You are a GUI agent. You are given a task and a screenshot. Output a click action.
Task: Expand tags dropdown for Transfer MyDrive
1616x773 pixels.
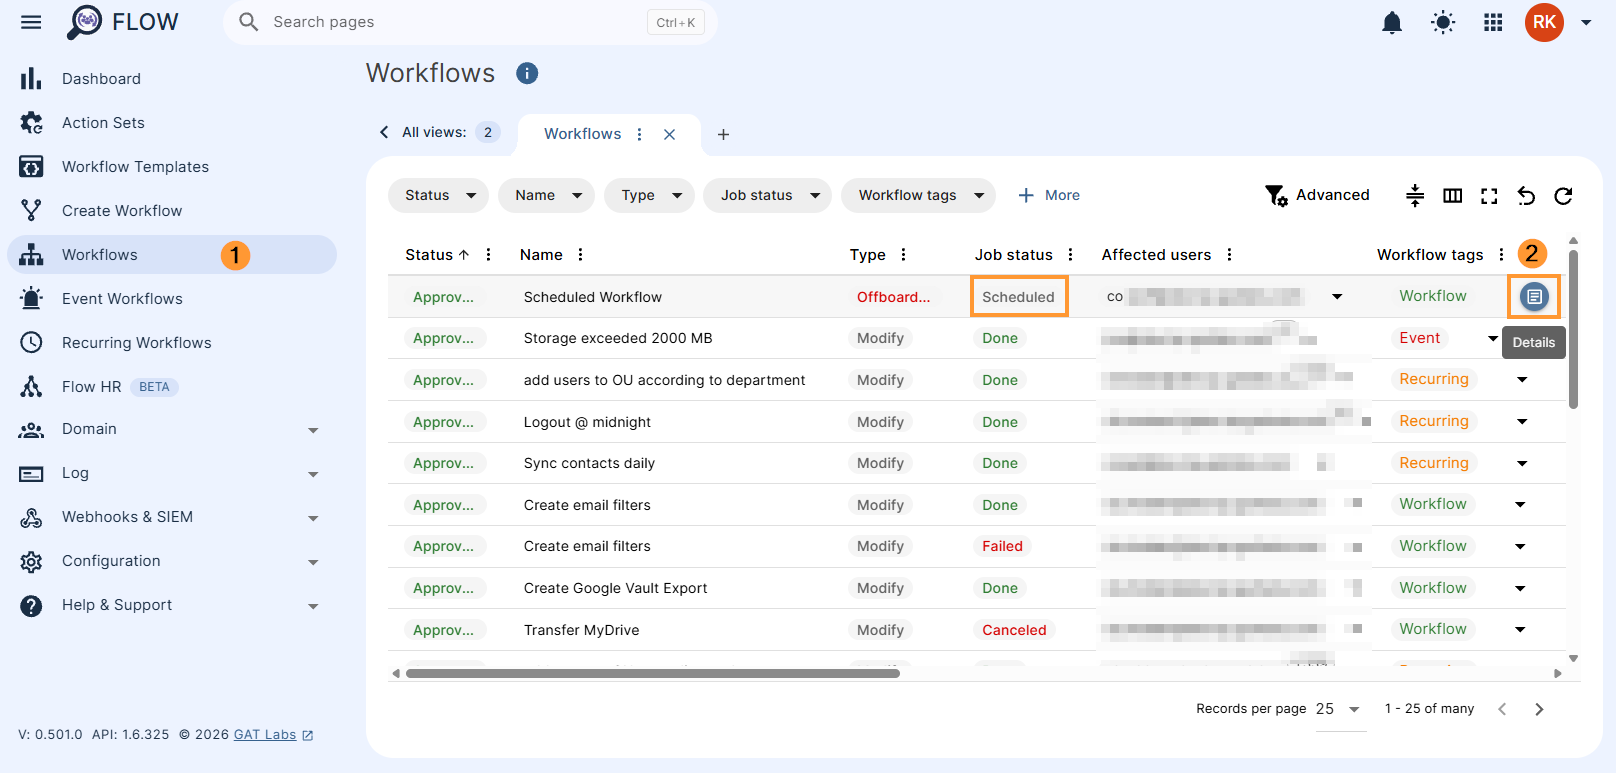(1520, 630)
